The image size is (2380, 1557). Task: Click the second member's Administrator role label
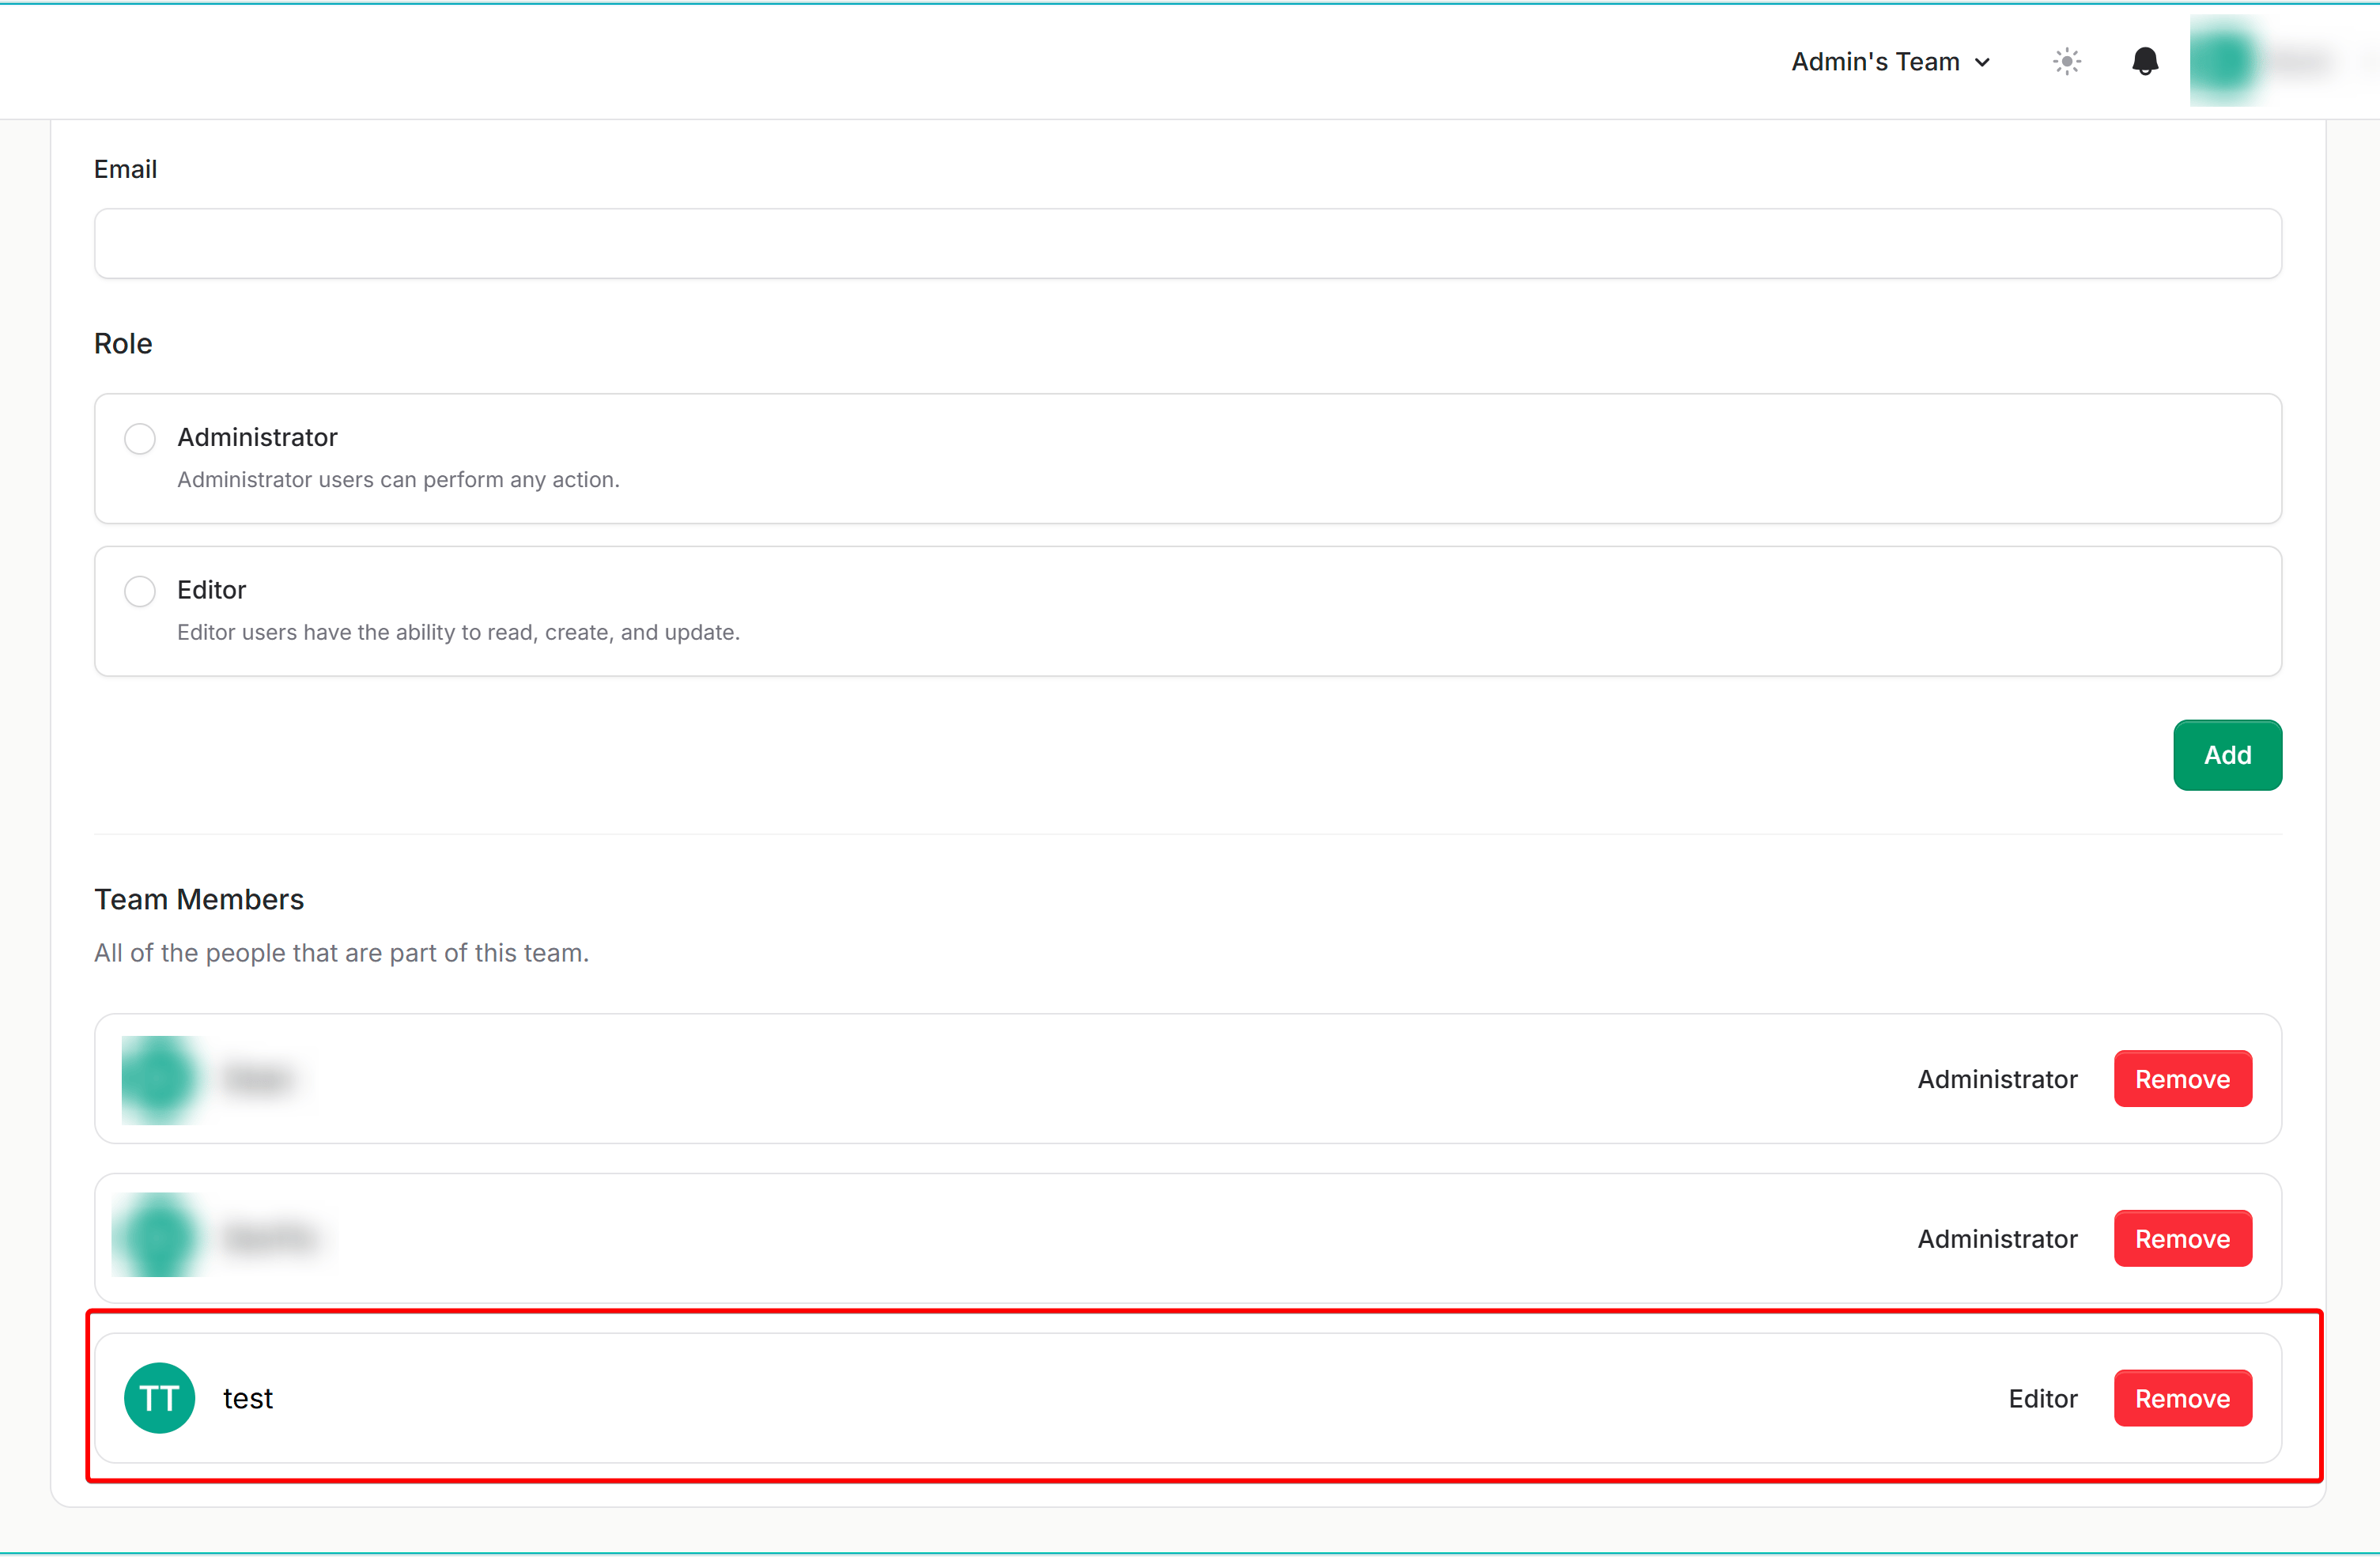(1996, 1238)
